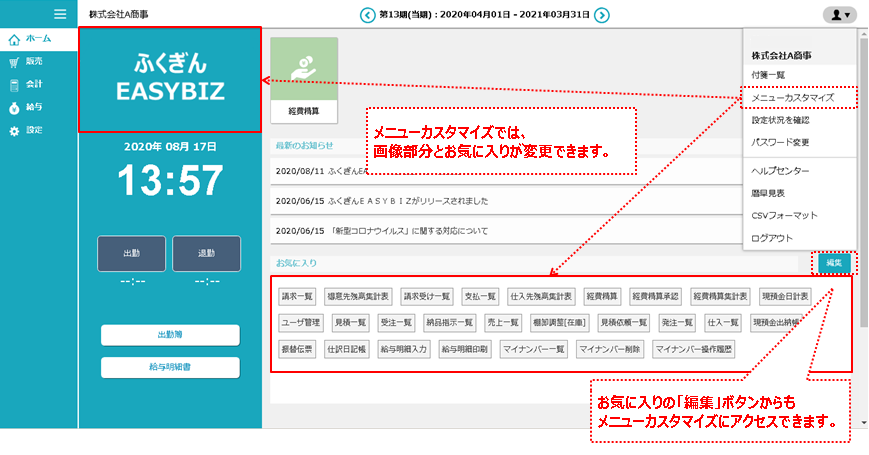Image resolution: width=869 pixels, height=455 pixels.
Task: Click the 売上一覧 favorite button
Action: pyautogui.click(x=503, y=323)
